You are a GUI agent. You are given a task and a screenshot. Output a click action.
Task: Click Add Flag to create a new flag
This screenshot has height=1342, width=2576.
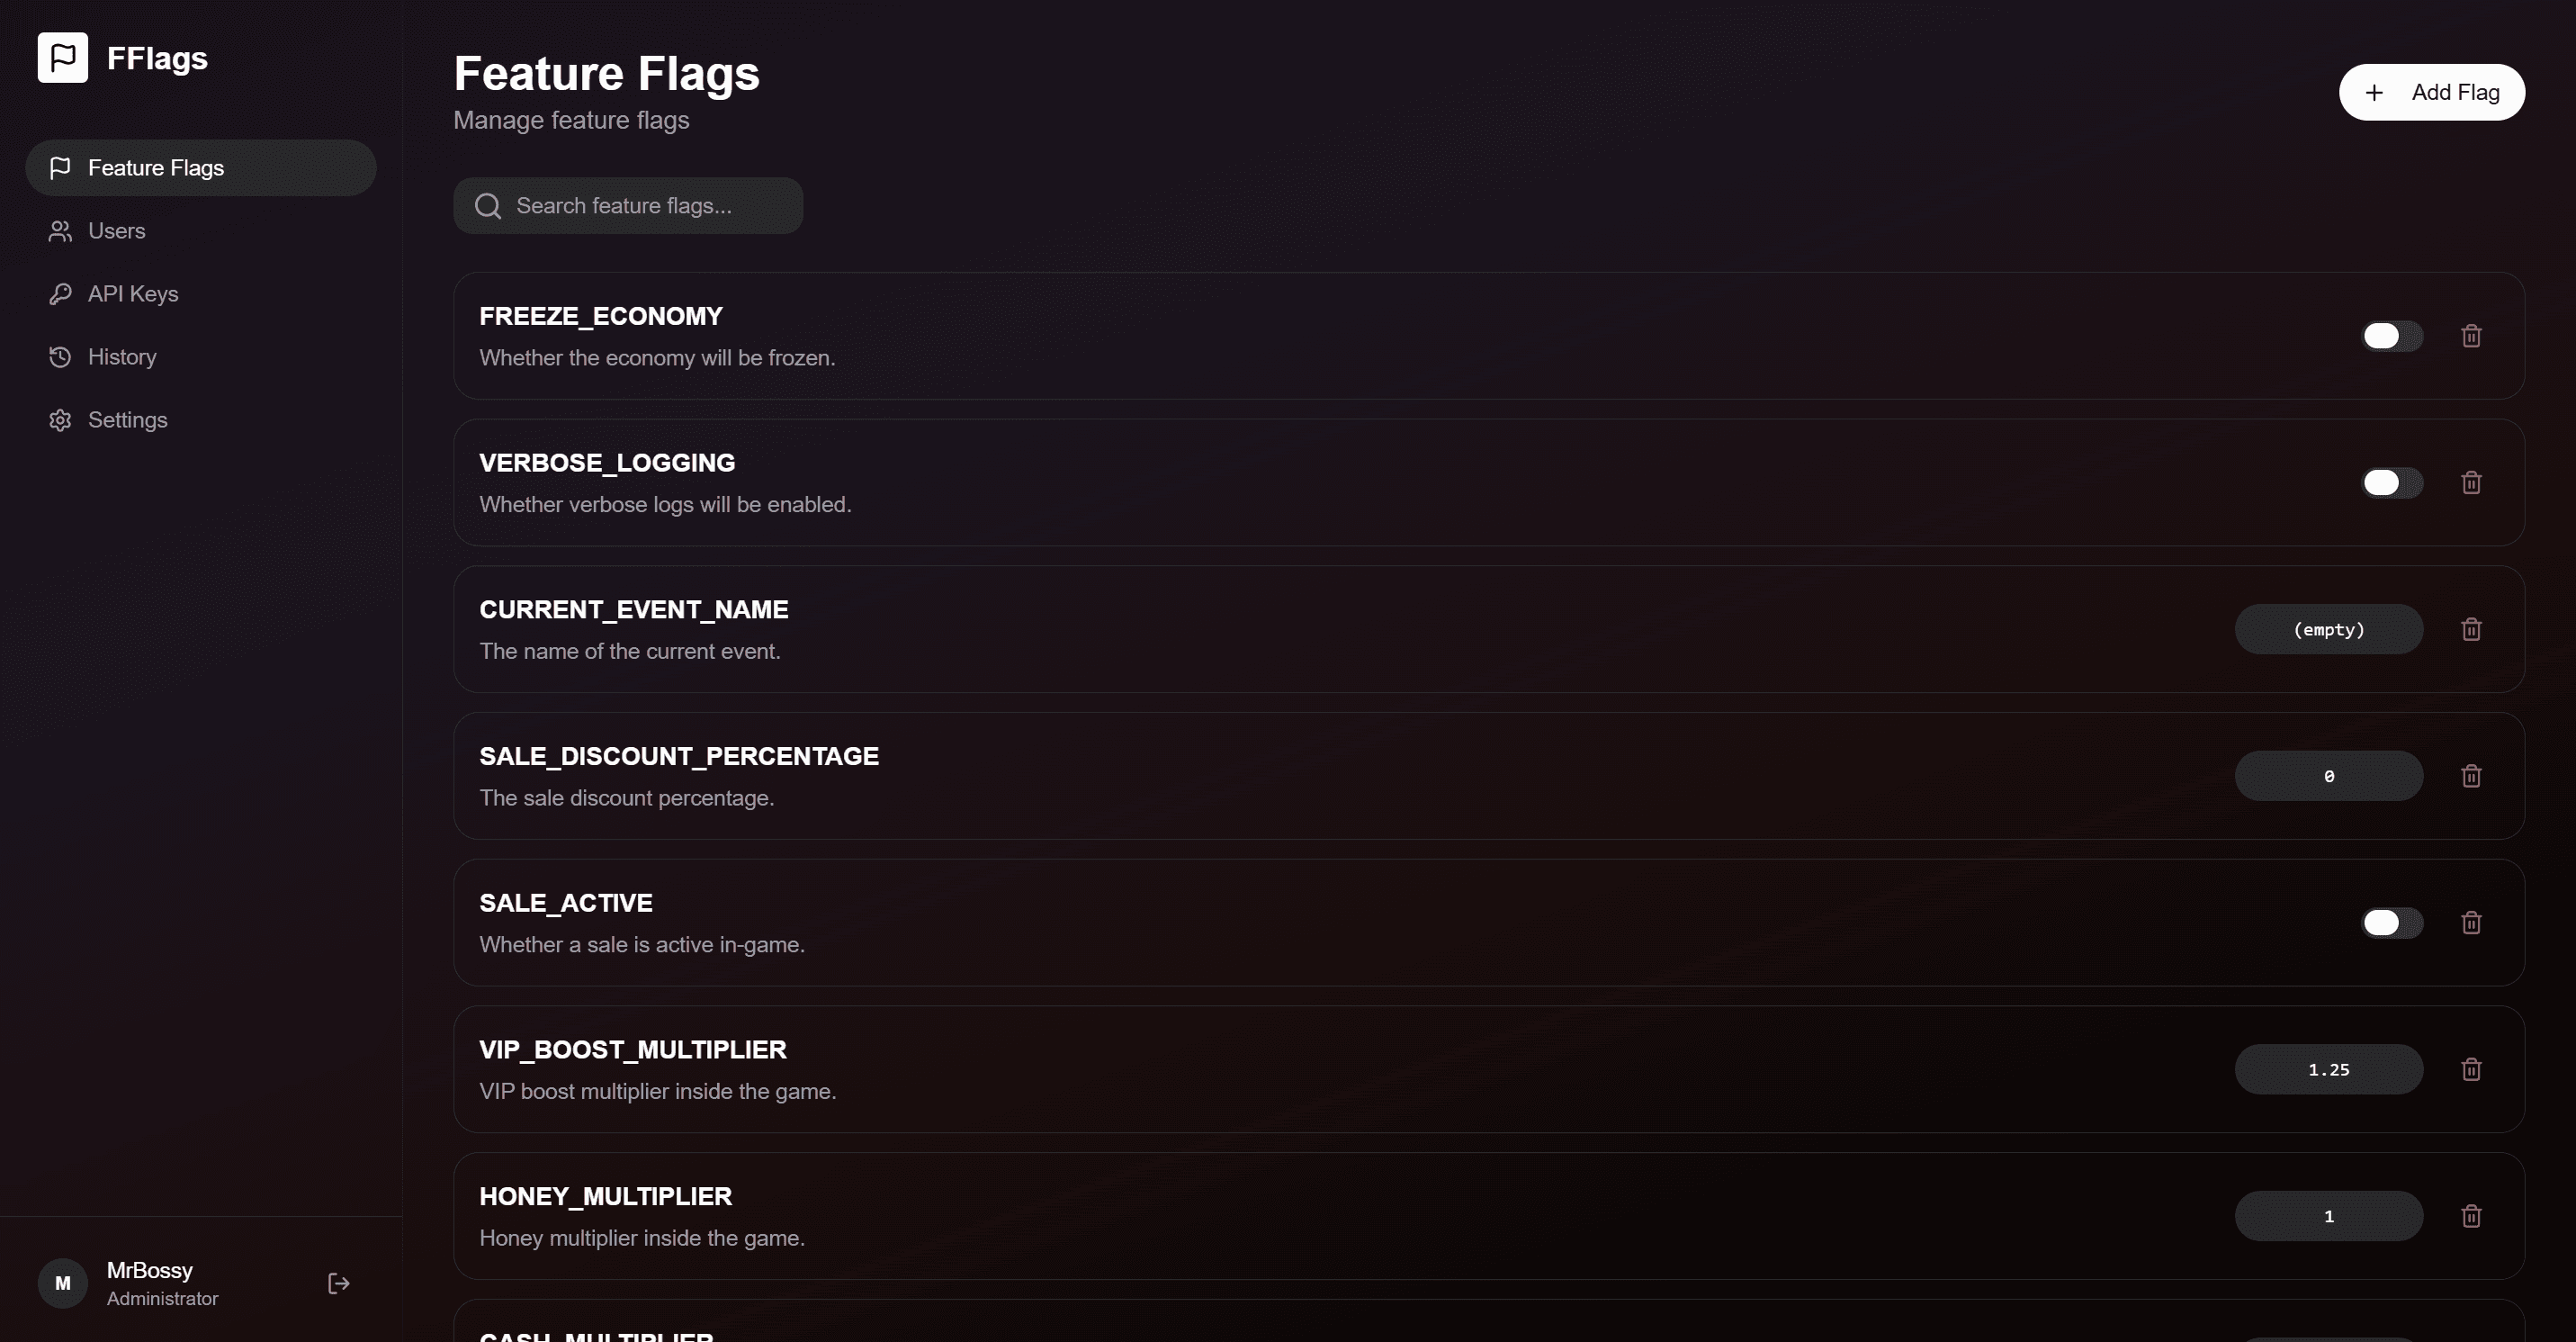[2432, 91]
